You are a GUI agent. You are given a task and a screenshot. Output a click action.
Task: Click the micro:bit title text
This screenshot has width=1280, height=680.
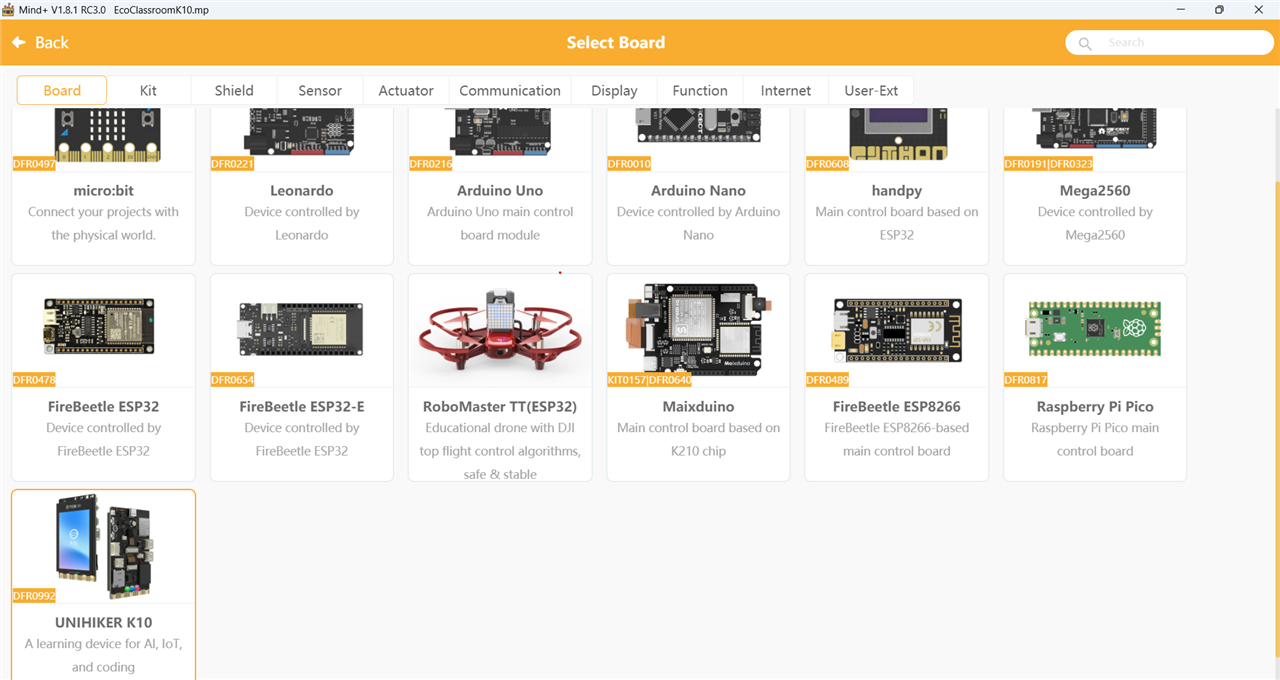pos(103,190)
